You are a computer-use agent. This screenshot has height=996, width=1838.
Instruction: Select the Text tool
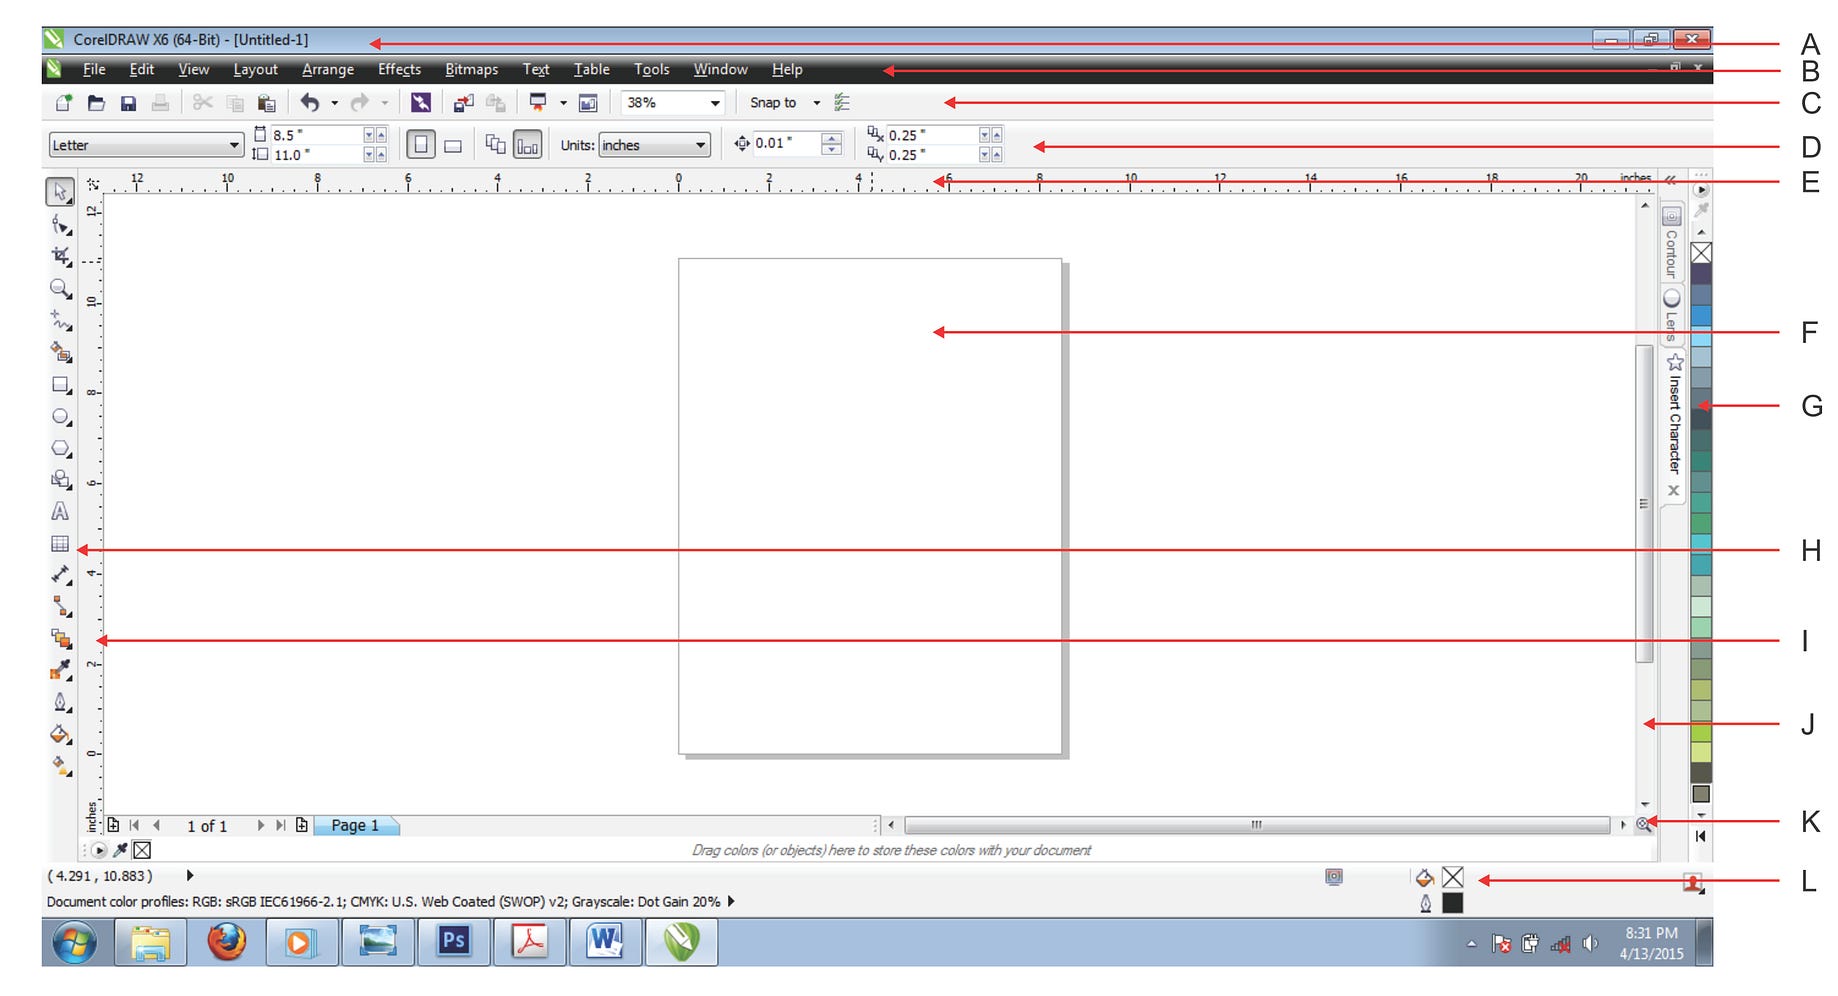(61, 512)
